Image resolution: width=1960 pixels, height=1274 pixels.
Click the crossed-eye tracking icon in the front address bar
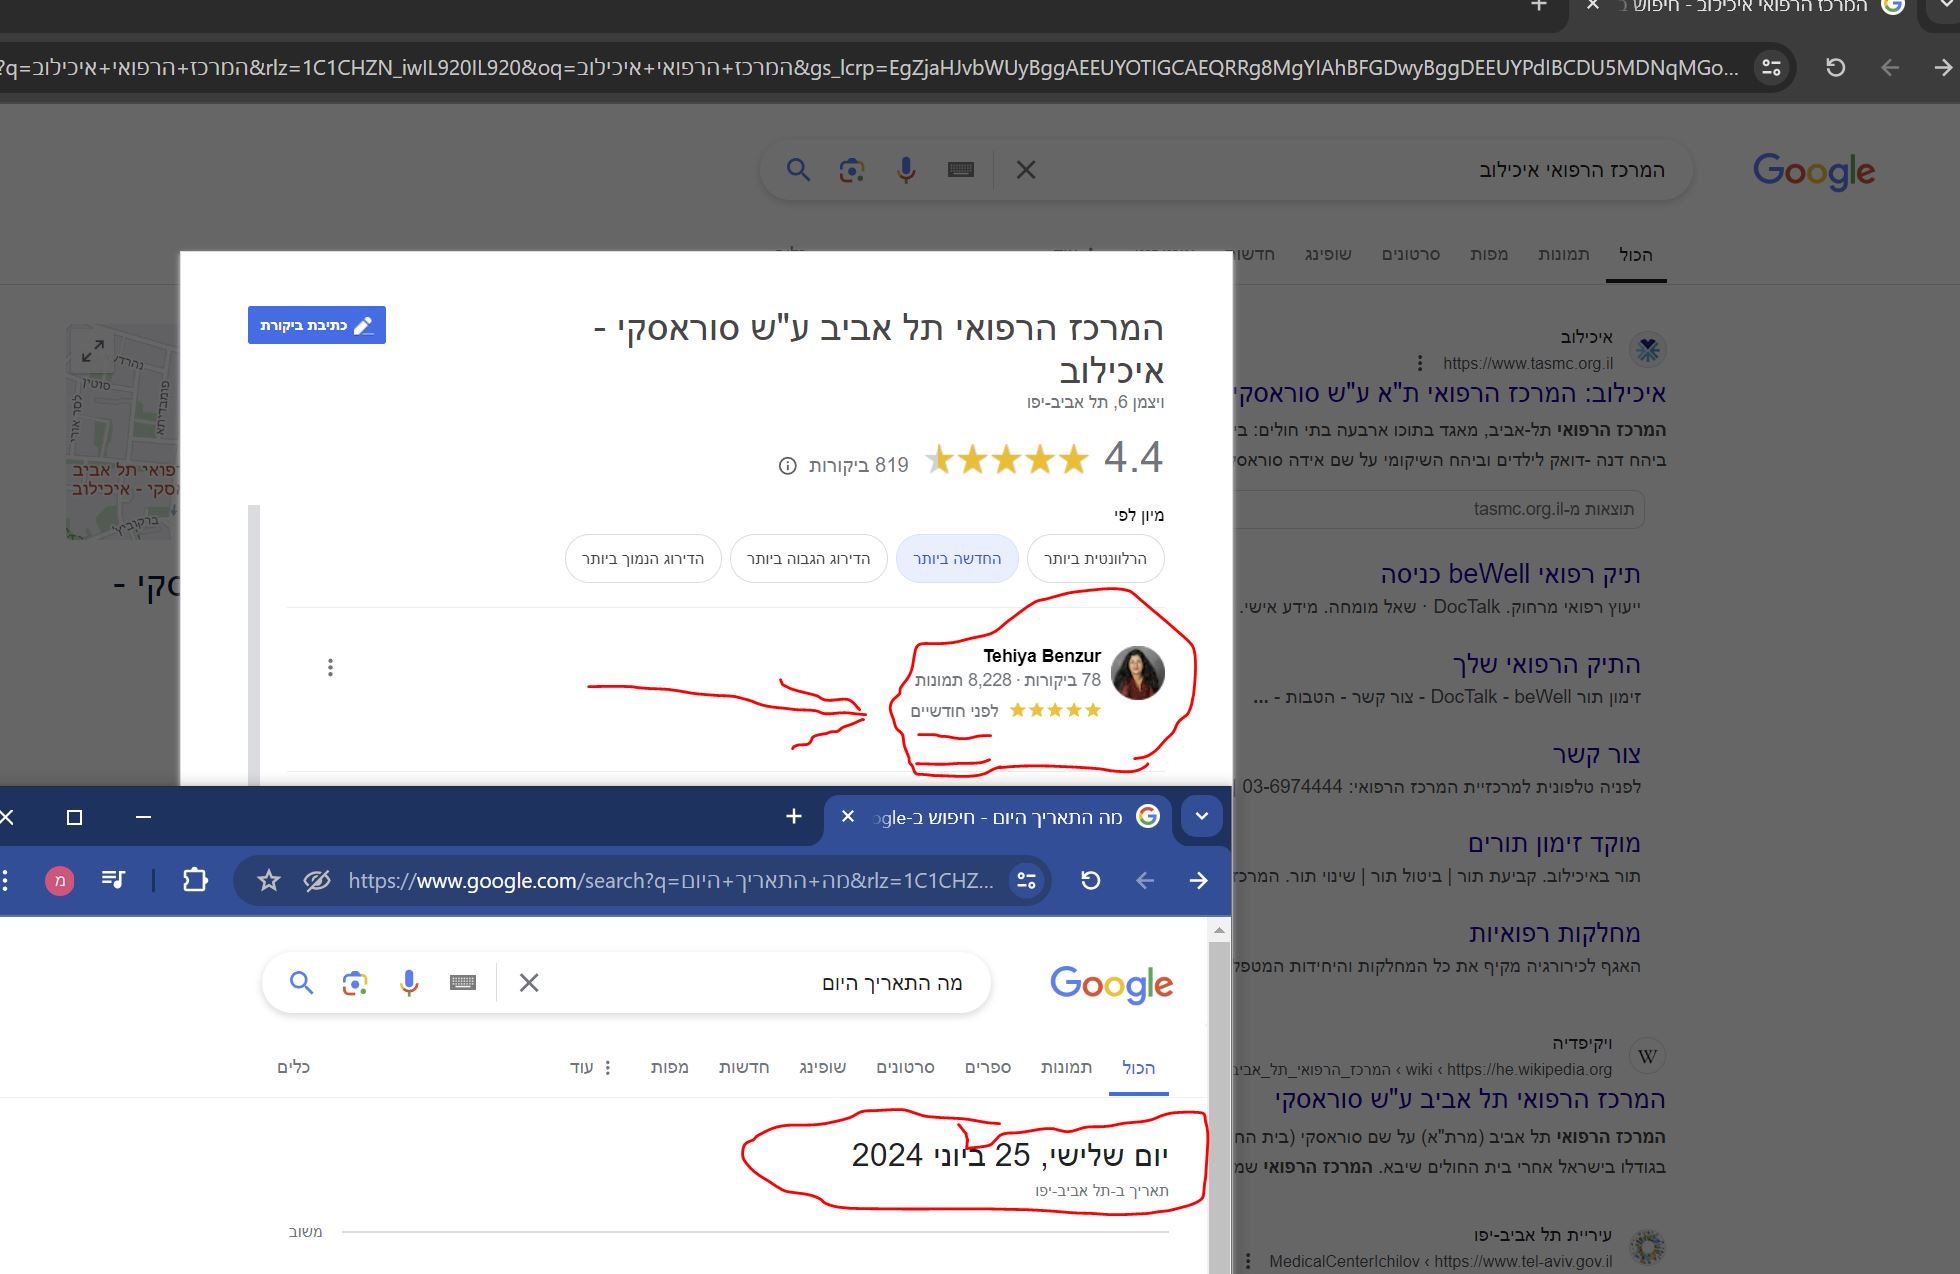317,880
